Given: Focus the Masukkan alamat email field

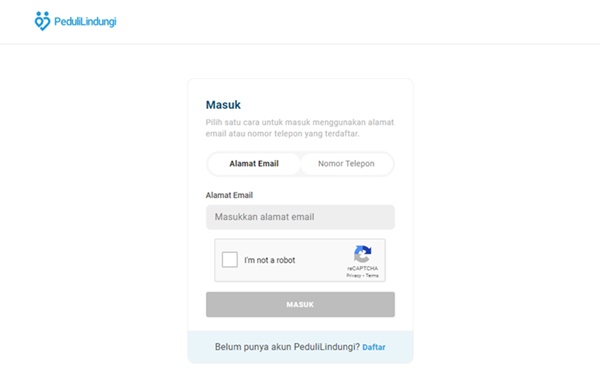Looking at the screenshot, I should click(300, 217).
